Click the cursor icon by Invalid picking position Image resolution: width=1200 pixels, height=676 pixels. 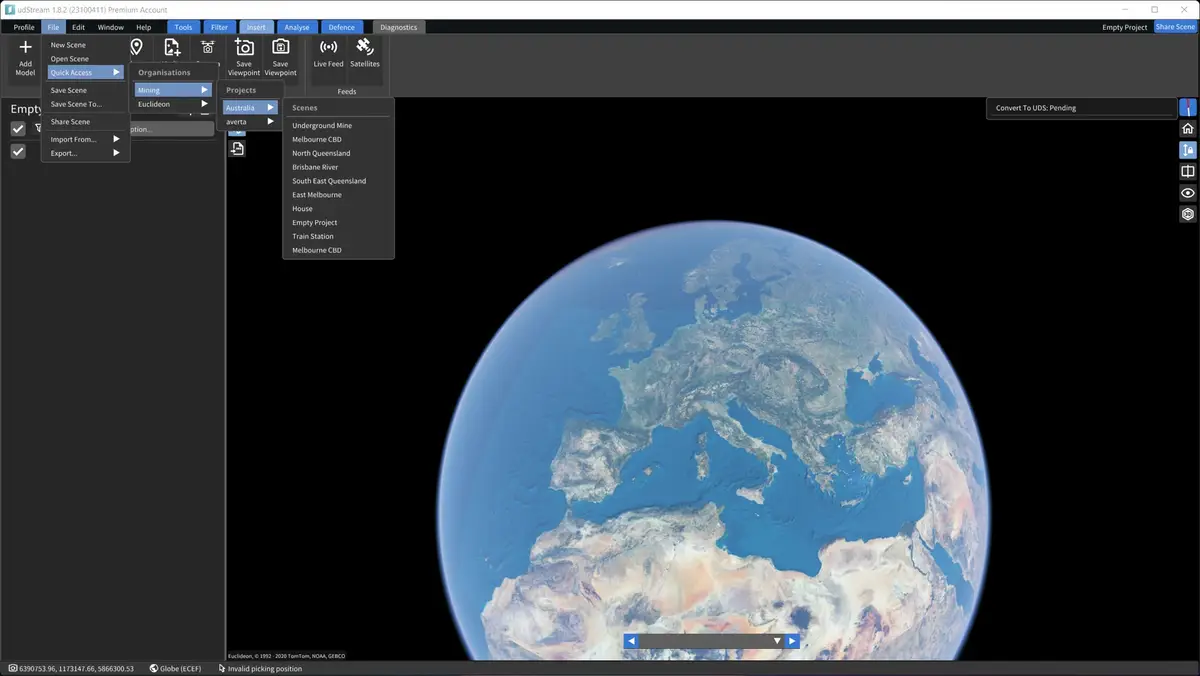click(x=222, y=668)
